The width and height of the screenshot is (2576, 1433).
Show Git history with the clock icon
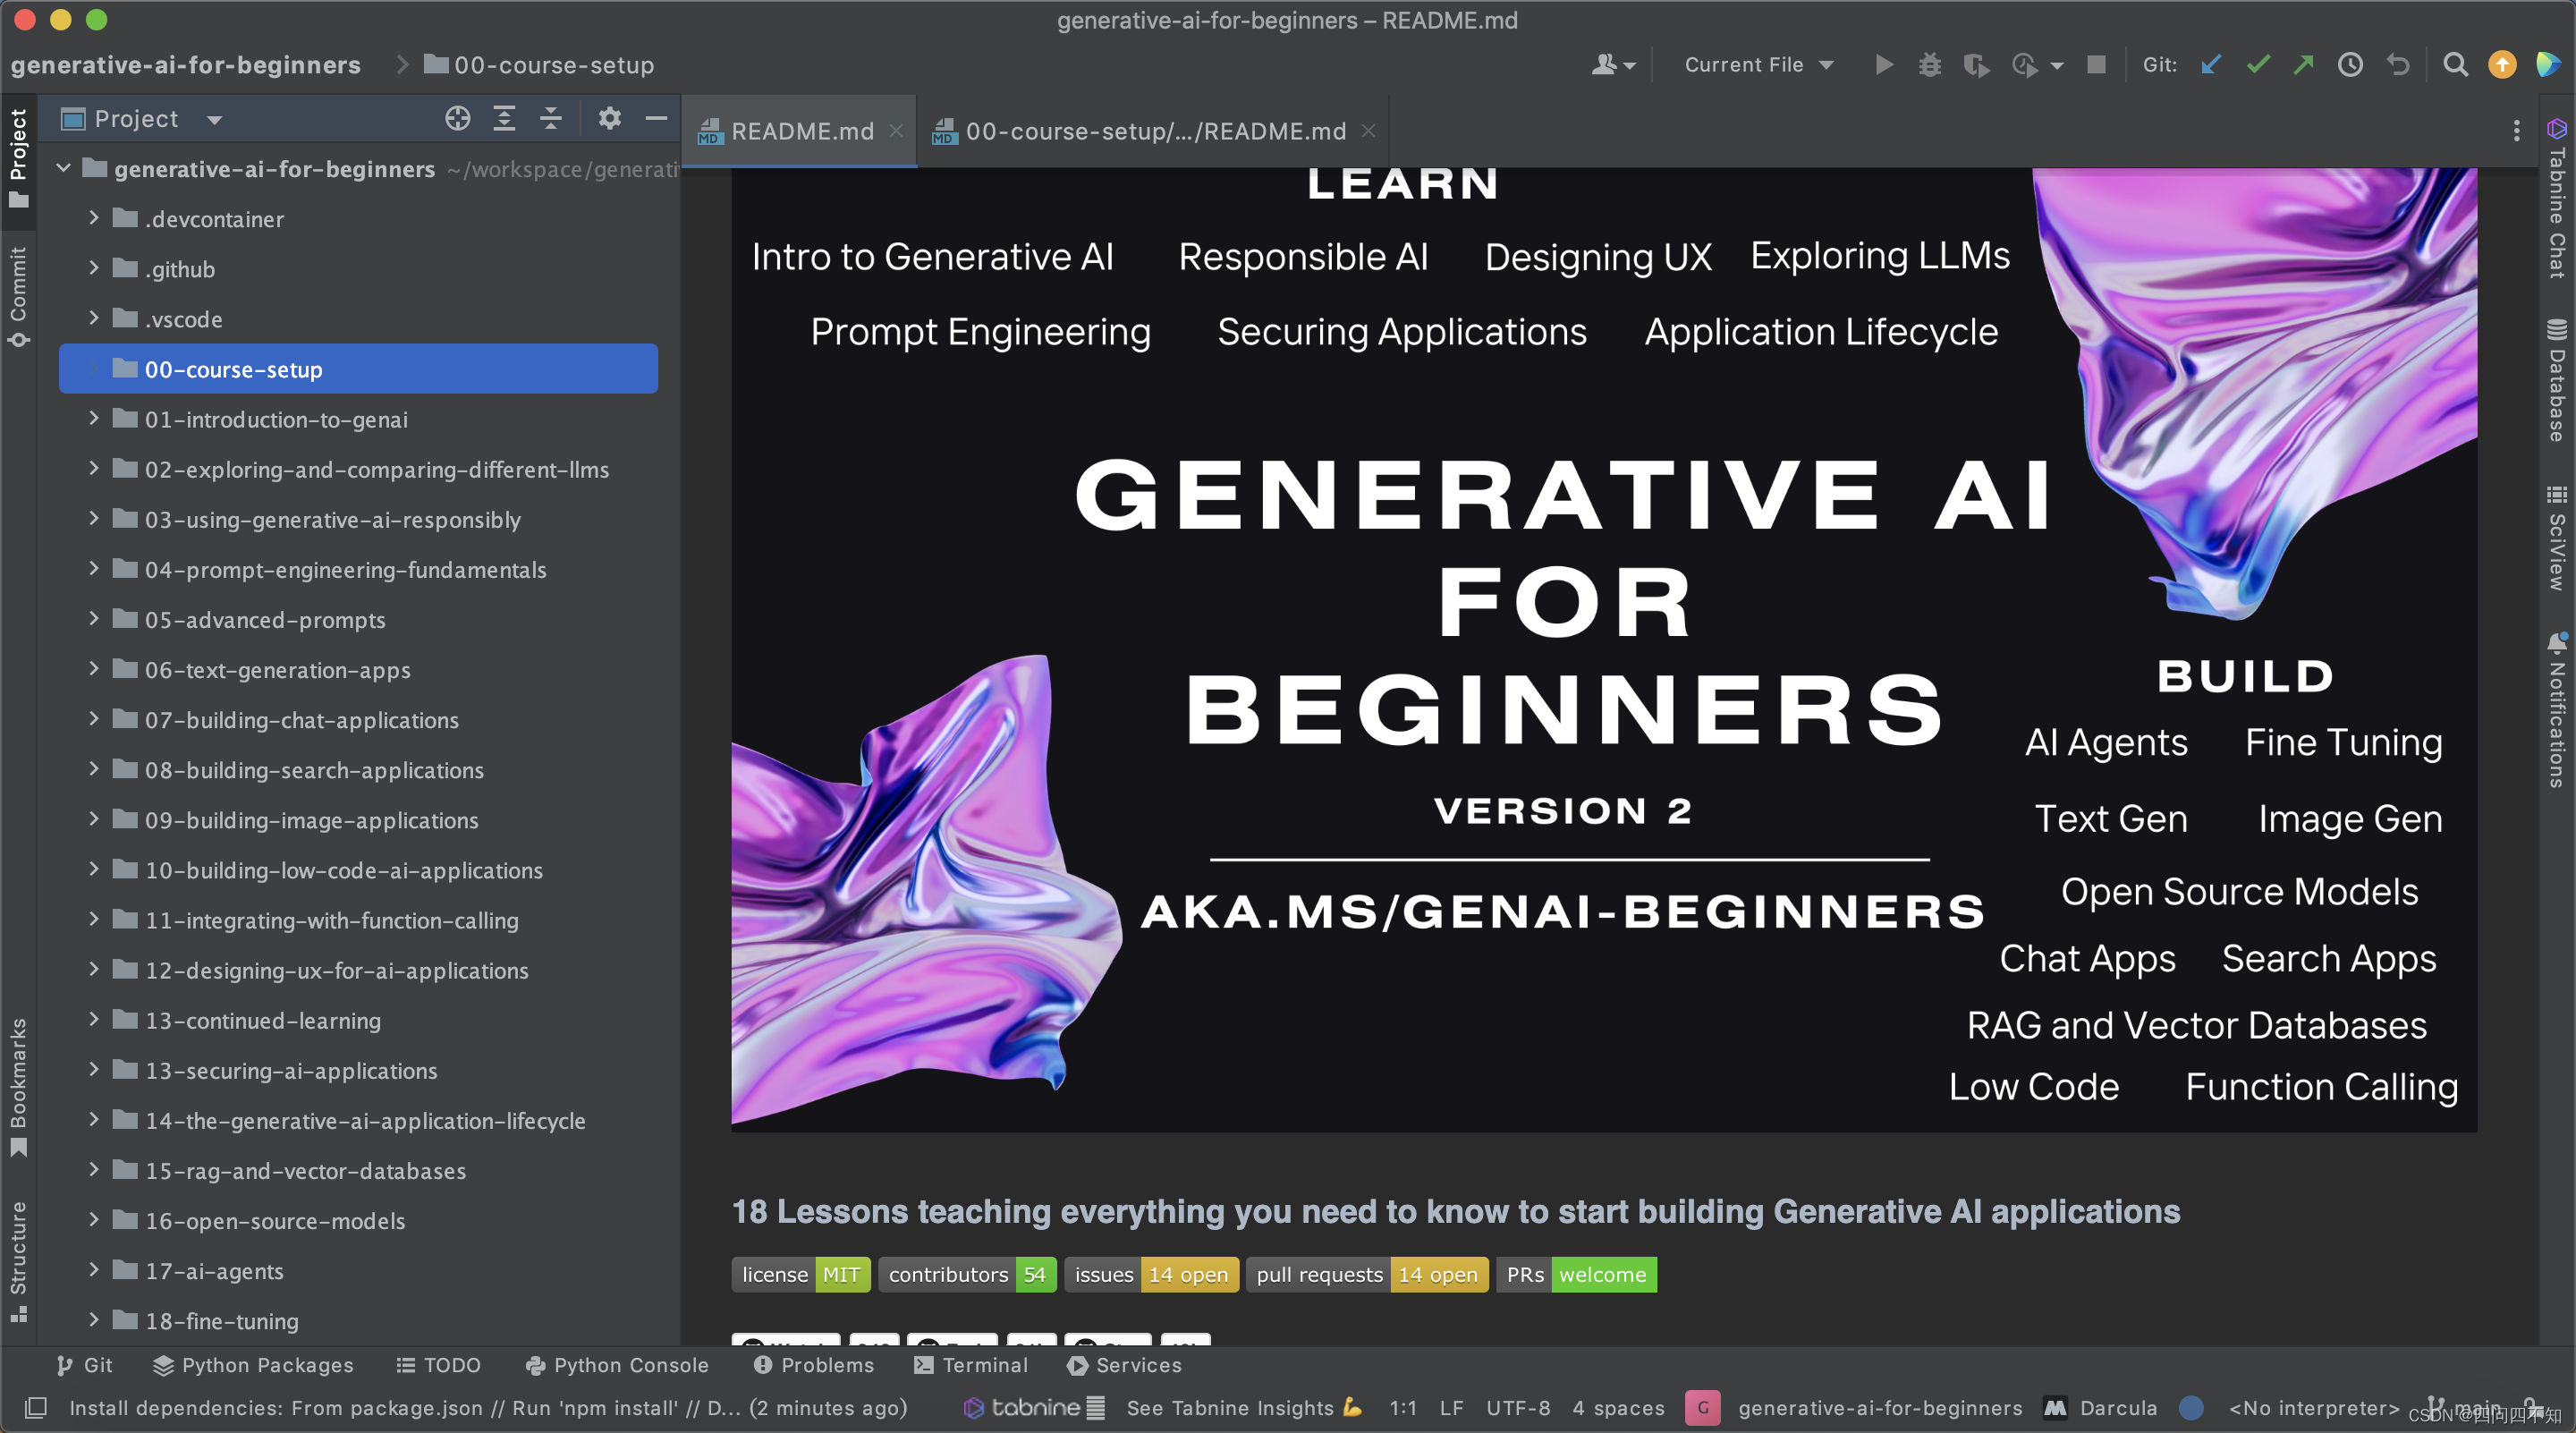pyautogui.click(x=2350, y=65)
